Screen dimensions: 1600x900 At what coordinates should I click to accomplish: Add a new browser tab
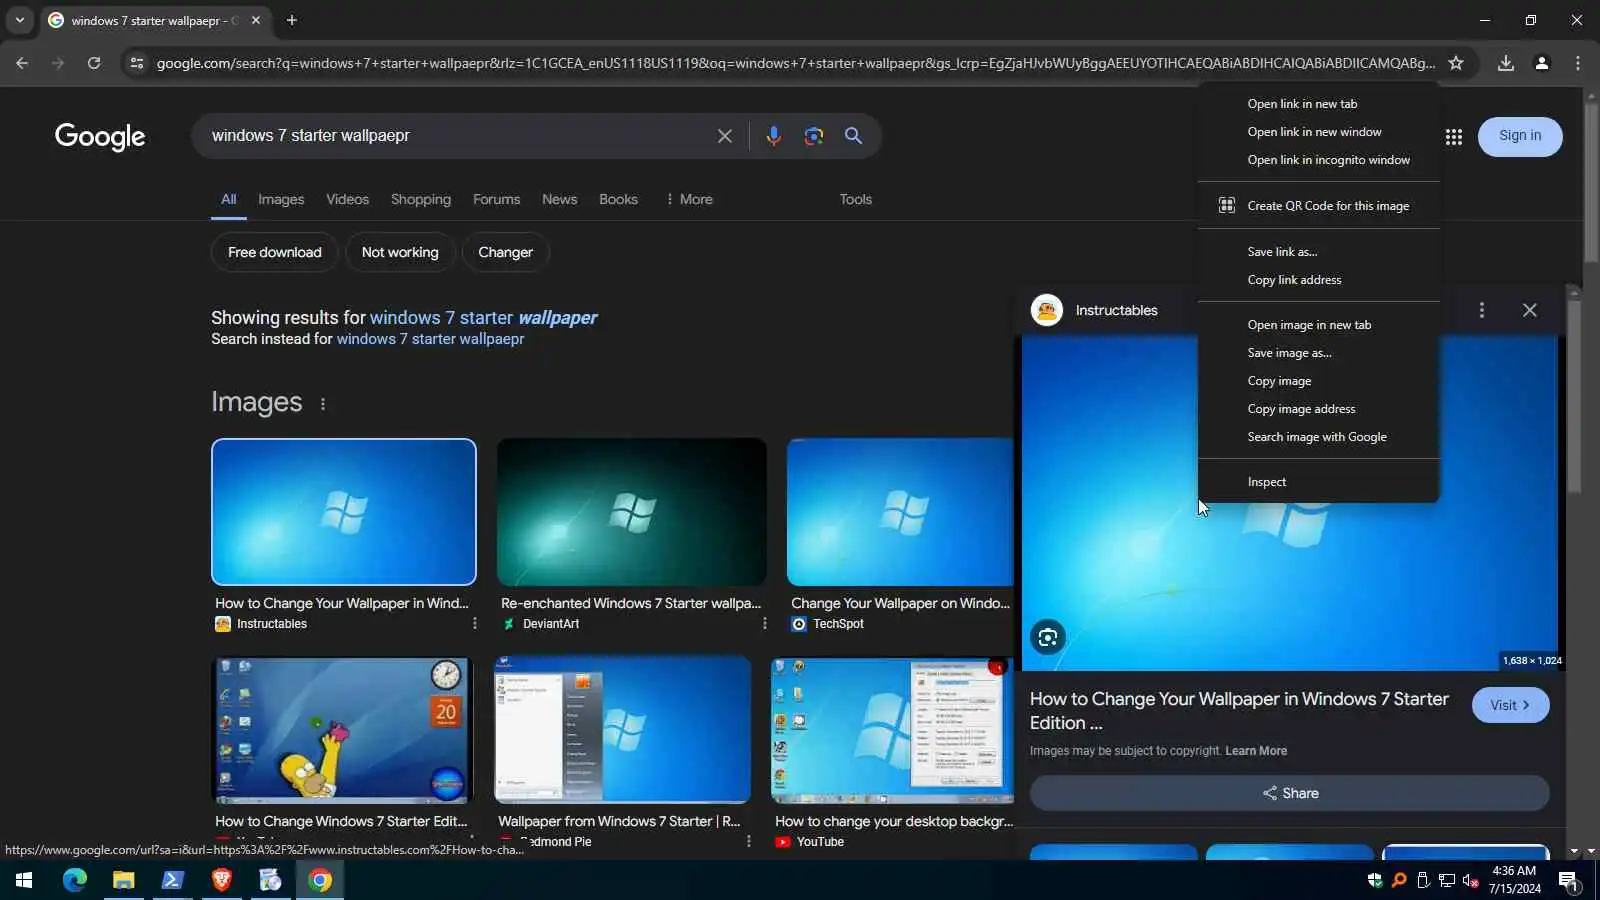coord(292,20)
